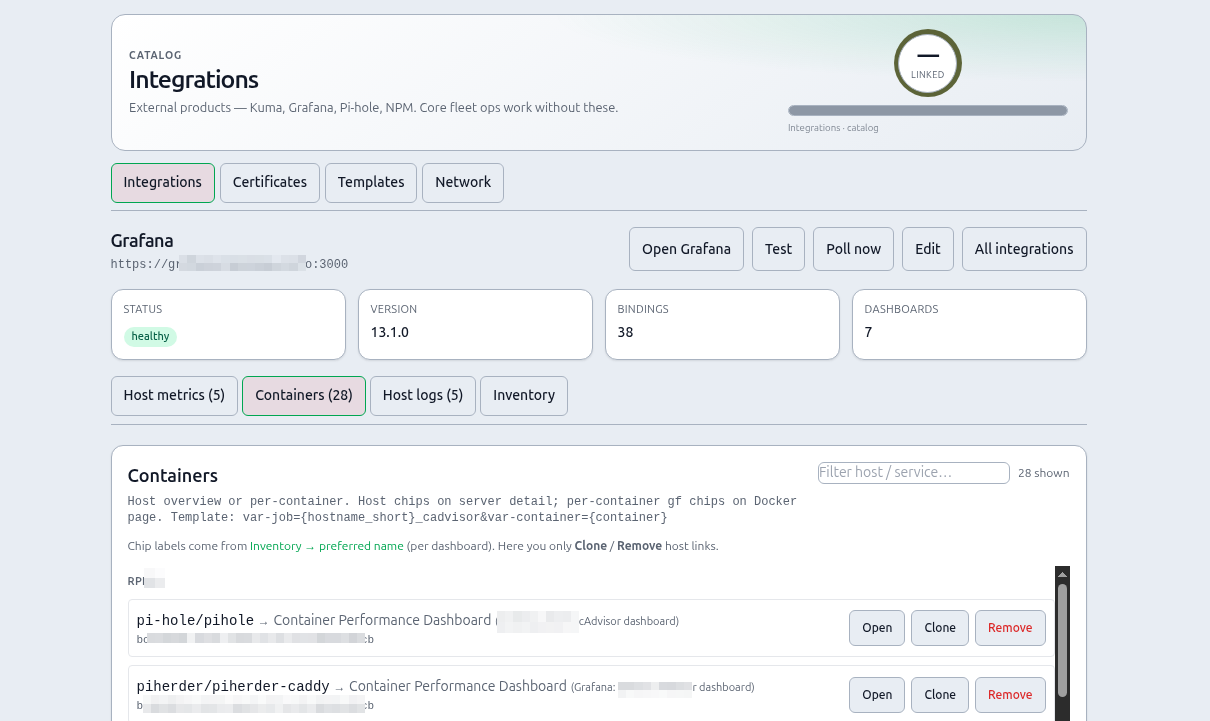Click the Integrations catalog progress bar
Viewport: 1210px width, 721px height.
[x=928, y=111]
